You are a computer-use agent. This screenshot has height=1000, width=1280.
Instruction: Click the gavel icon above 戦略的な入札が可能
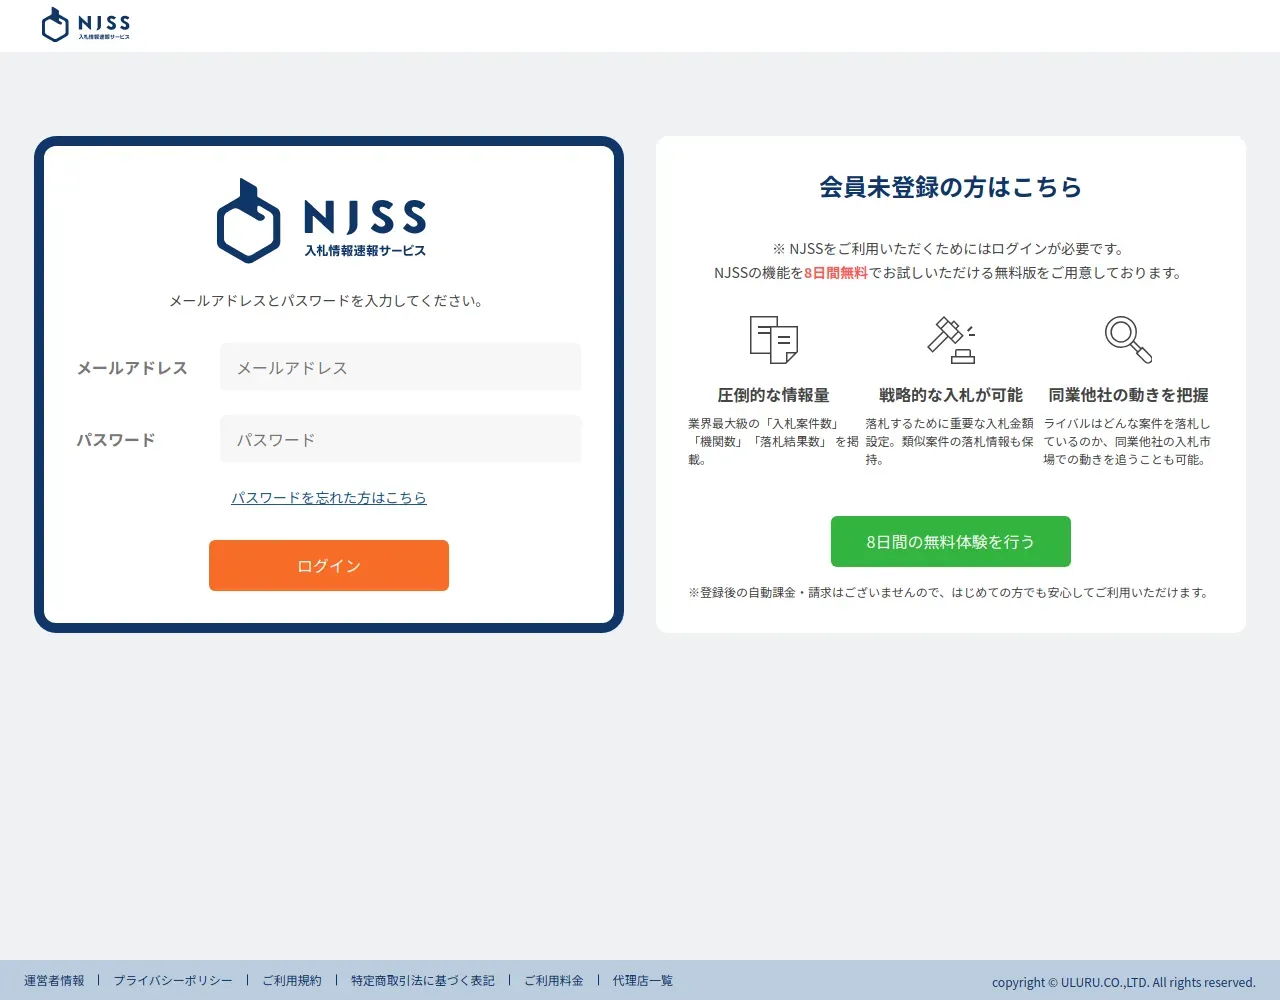pyautogui.click(x=951, y=340)
